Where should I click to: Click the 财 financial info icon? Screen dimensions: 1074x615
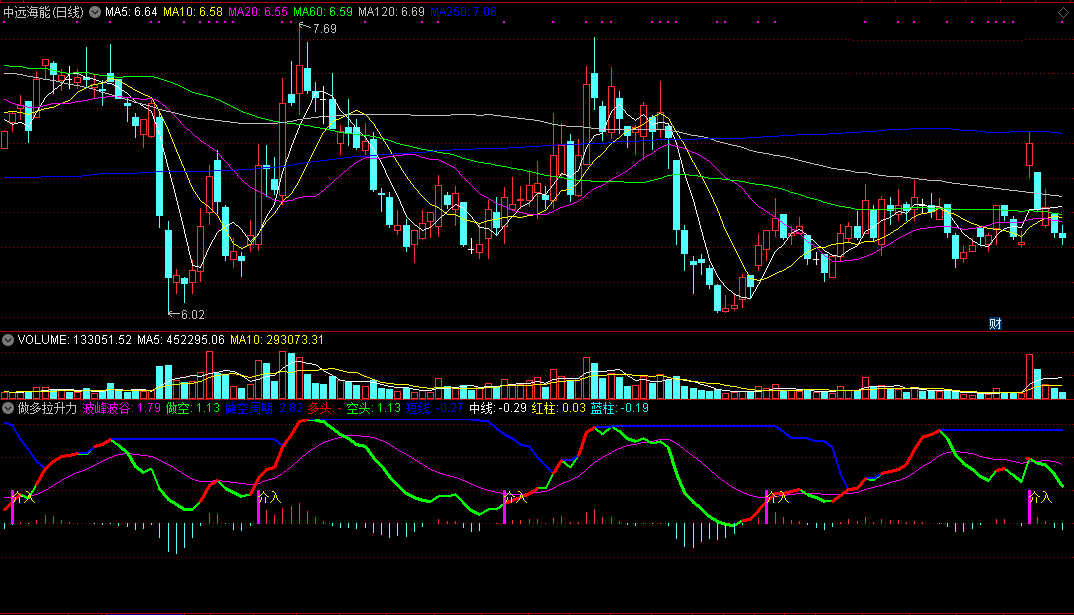coord(995,324)
